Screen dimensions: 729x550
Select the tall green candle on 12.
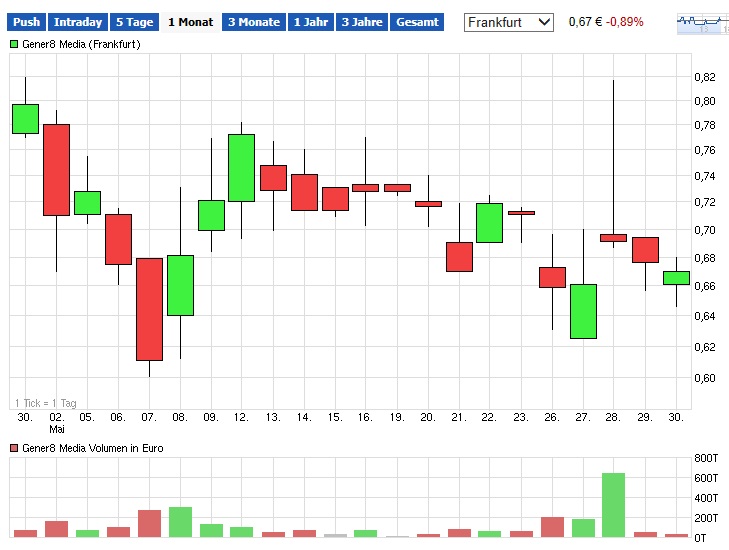[241, 168]
